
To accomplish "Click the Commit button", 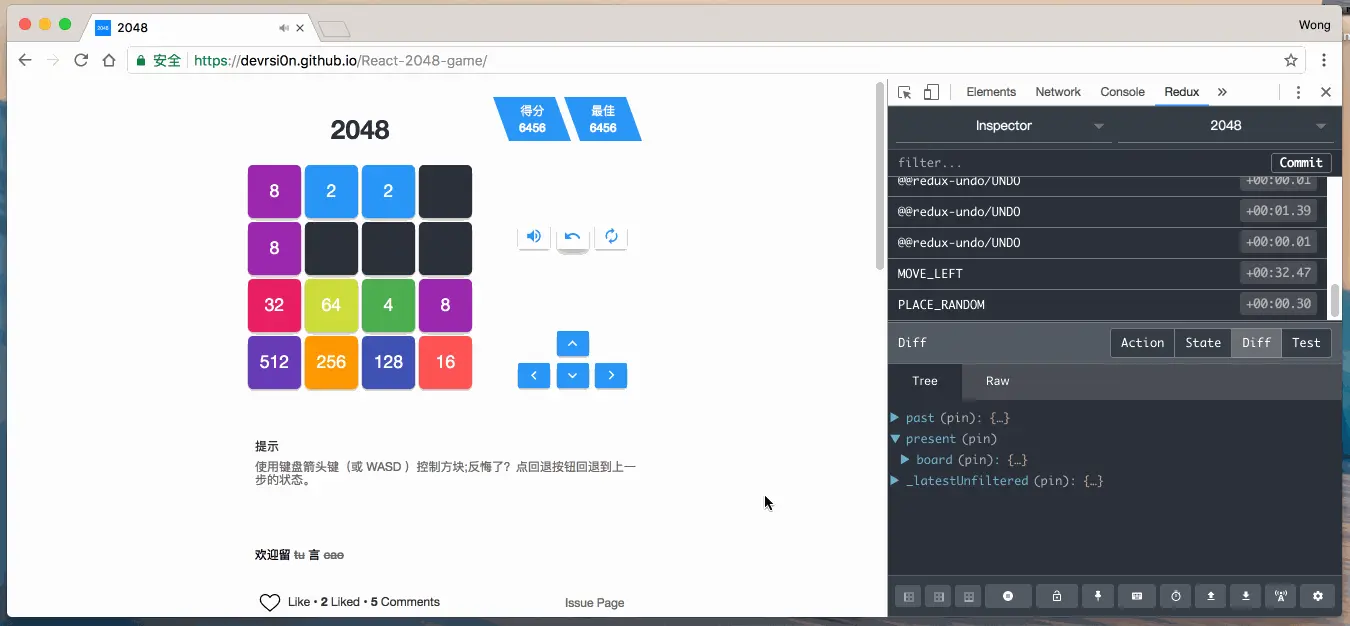I will (1301, 162).
